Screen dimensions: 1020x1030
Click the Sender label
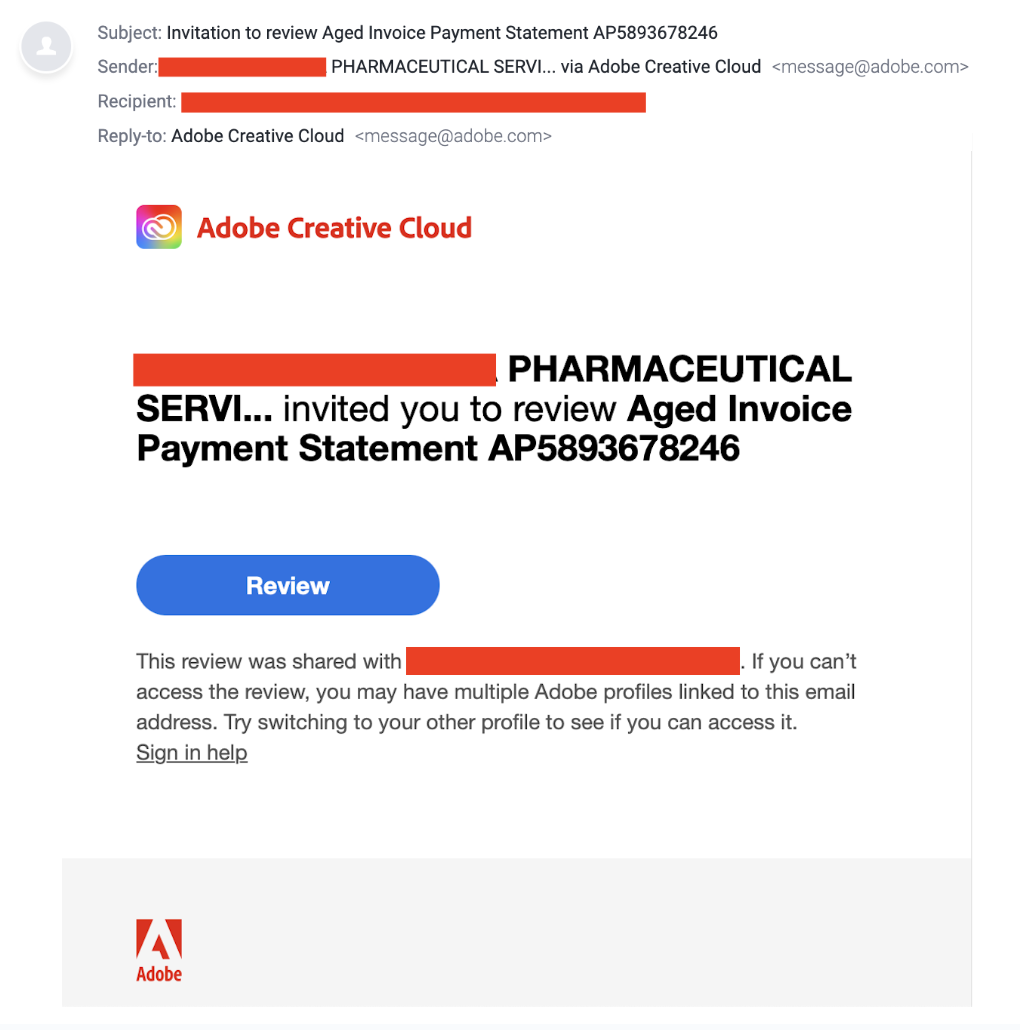[127, 67]
